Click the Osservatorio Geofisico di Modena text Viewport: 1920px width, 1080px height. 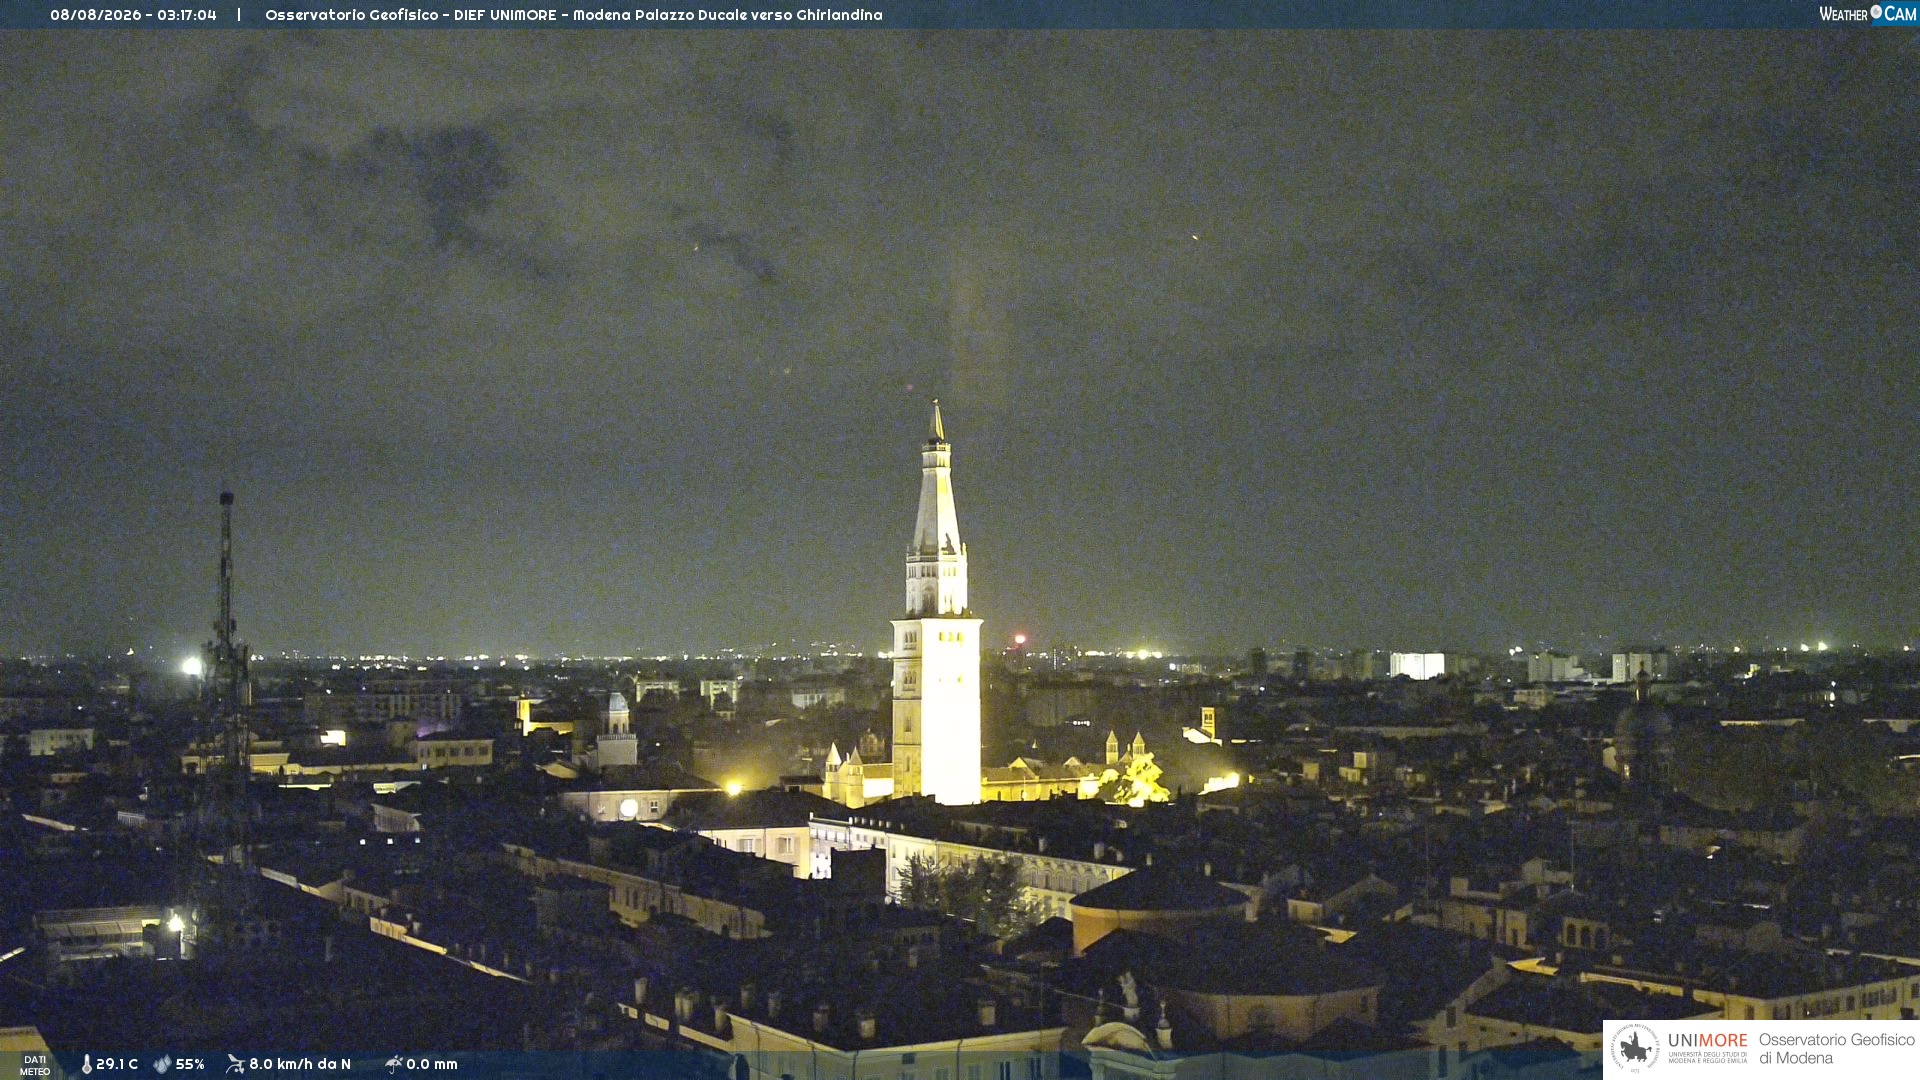click(1836, 1049)
